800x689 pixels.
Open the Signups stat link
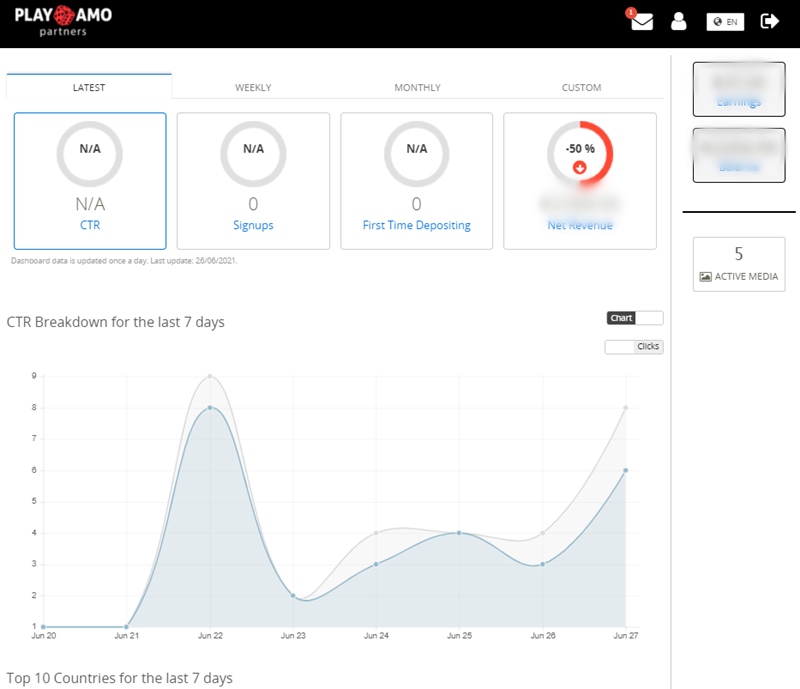pyautogui.click(x=253, y=226)
